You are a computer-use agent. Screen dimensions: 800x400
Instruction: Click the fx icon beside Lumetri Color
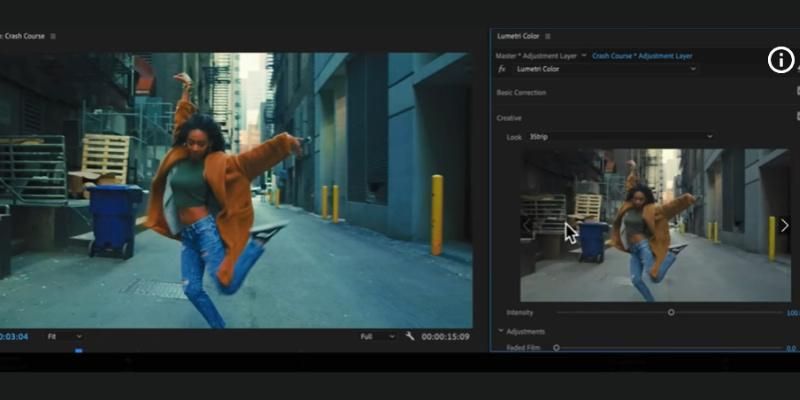(503, 69)
